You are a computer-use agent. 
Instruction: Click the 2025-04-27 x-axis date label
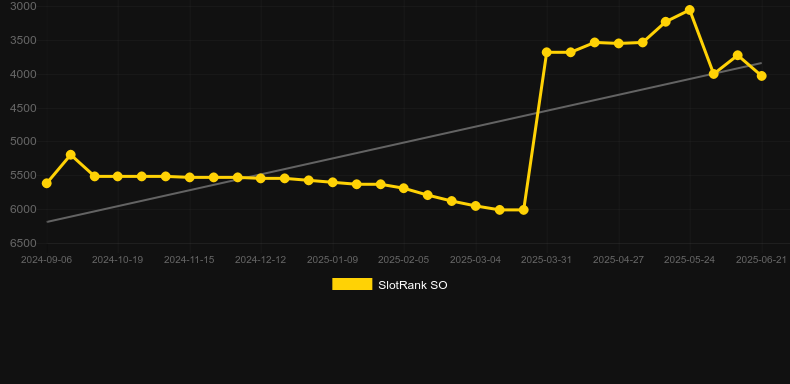[618, 260]
